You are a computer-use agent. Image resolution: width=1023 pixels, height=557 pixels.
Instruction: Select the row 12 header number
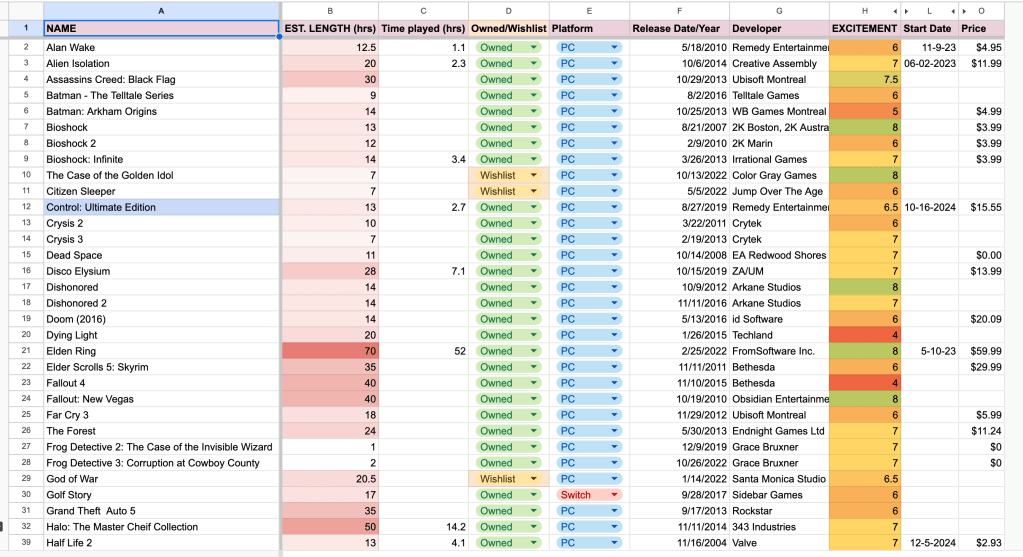click(x=25, y=207)
